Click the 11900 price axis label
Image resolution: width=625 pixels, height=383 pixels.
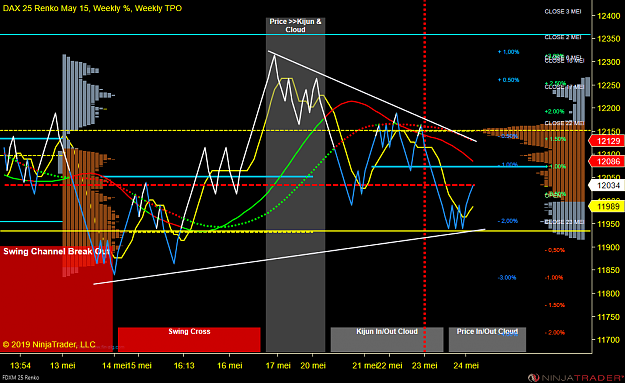(609, 247)
